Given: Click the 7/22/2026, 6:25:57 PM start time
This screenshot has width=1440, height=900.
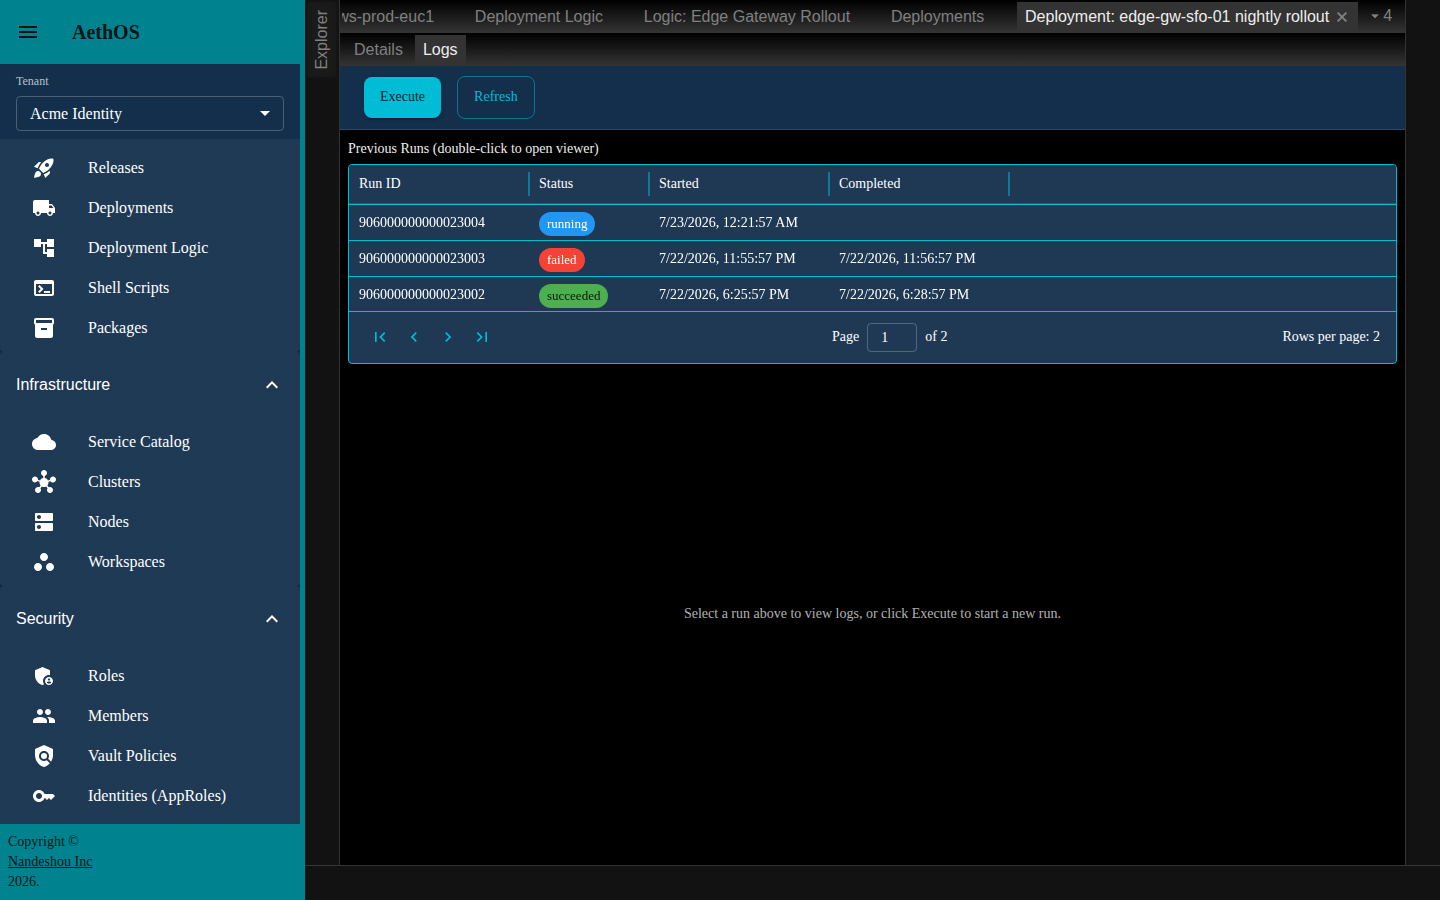Looking at the screenshot, I should [724, 294].
